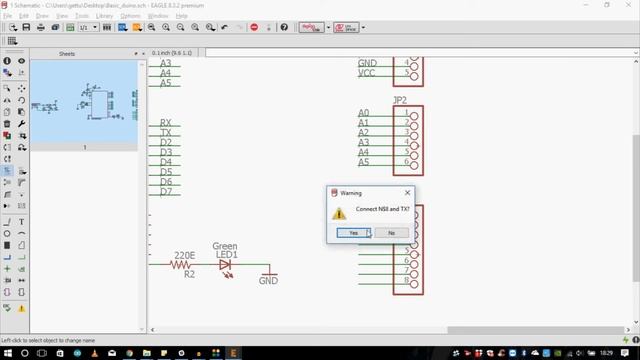Select the Arc draw tool
This screenshot has width=640, height=360.
tap(22, 233)
